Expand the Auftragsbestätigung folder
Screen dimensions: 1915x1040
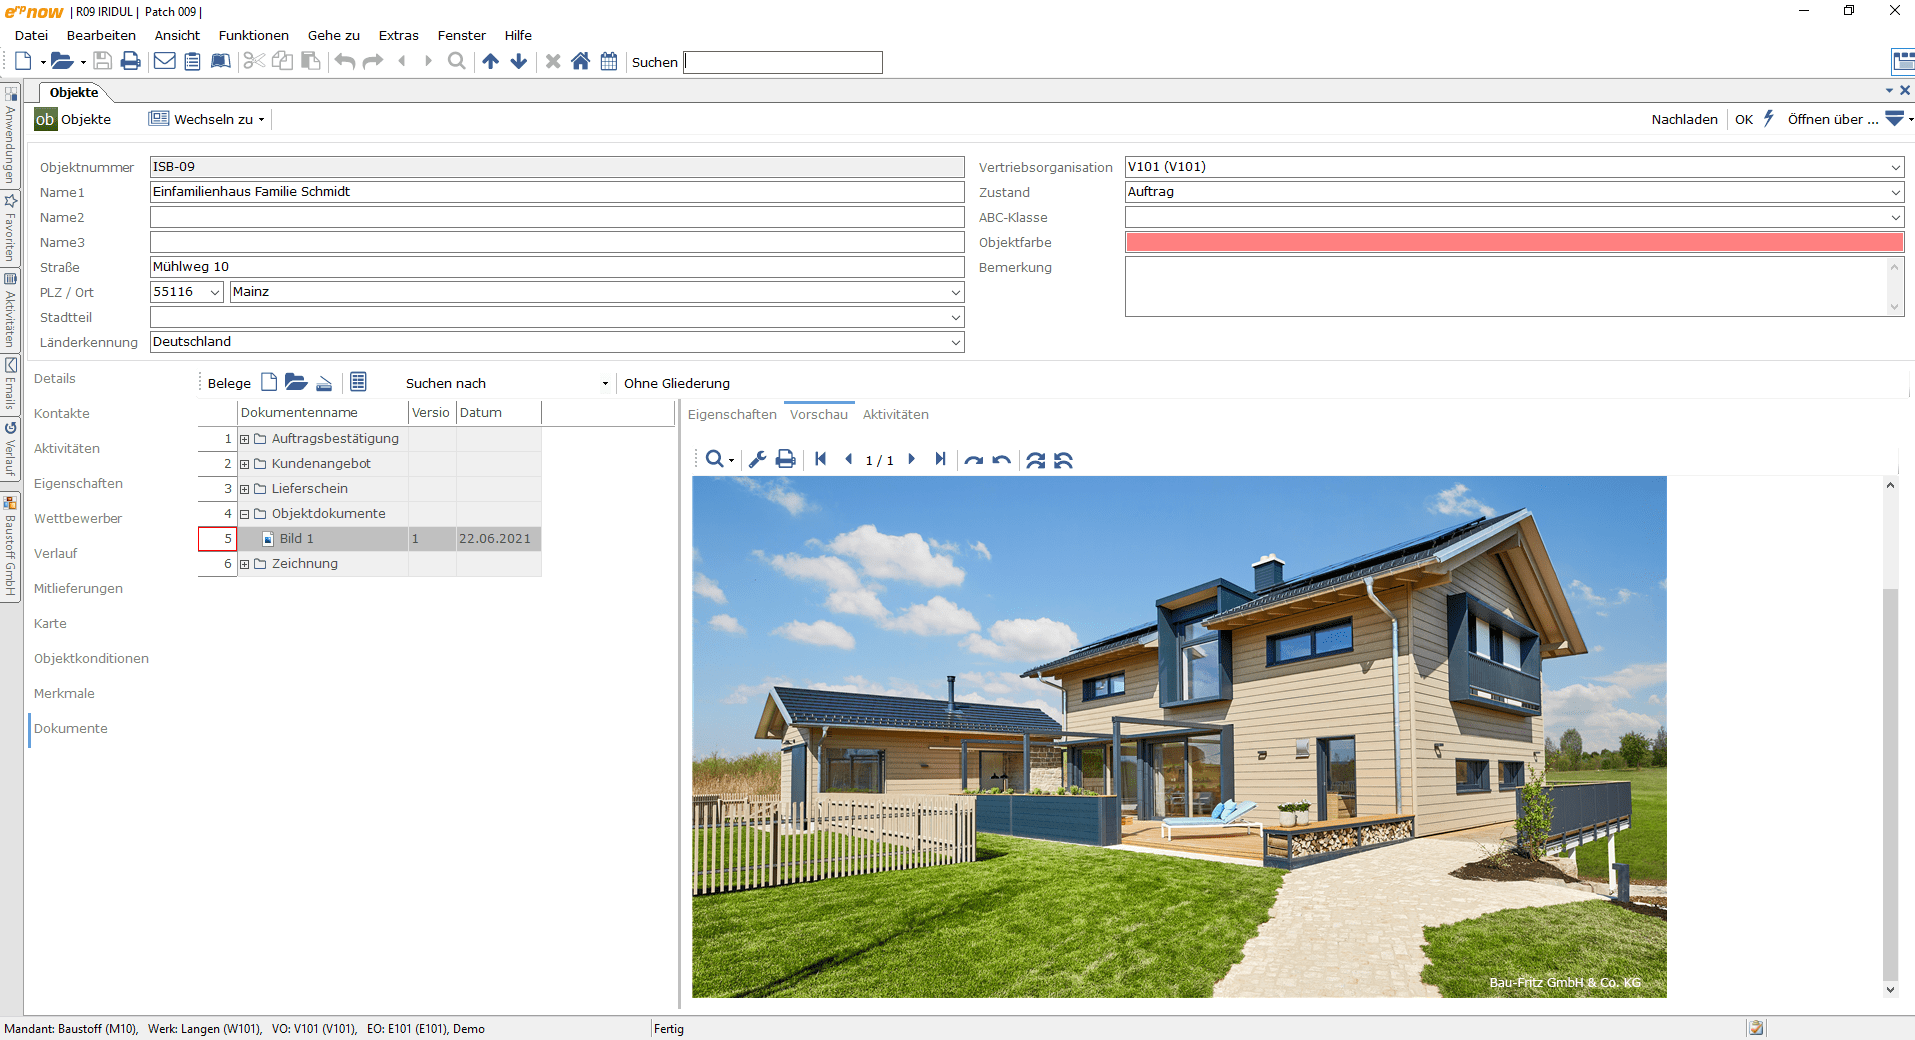pos(244,439)
